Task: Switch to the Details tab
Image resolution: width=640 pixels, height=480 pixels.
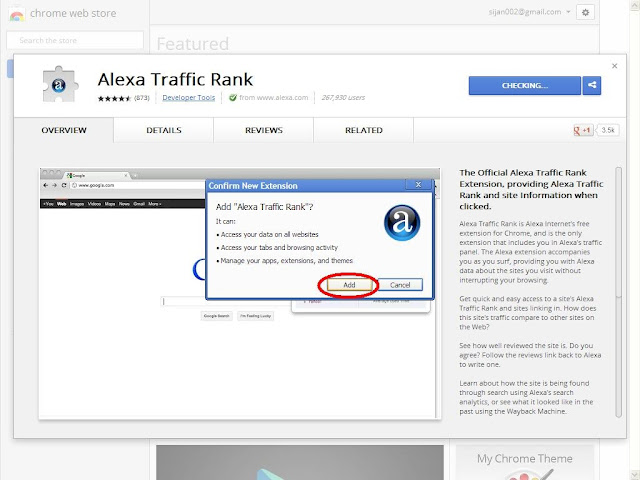Action: click(164, 130)
